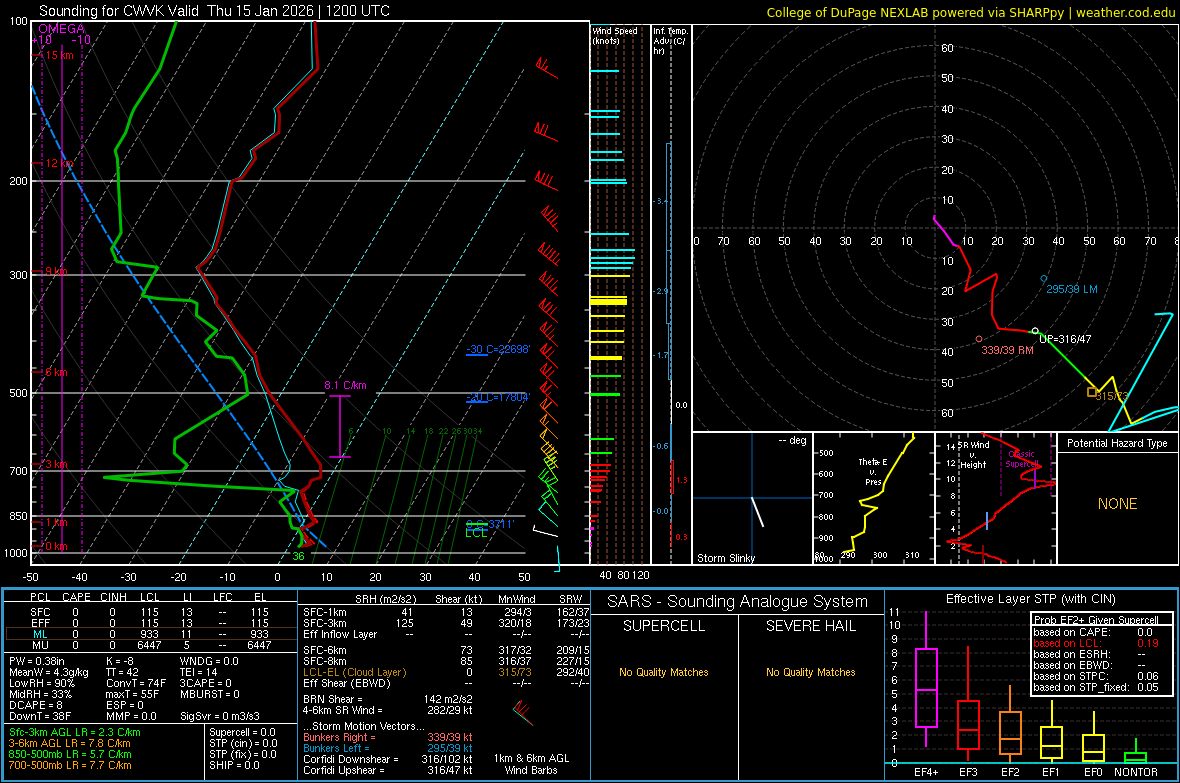Click the SFC-6km shear row
The image size is (1180, 783).
(445, 650)
